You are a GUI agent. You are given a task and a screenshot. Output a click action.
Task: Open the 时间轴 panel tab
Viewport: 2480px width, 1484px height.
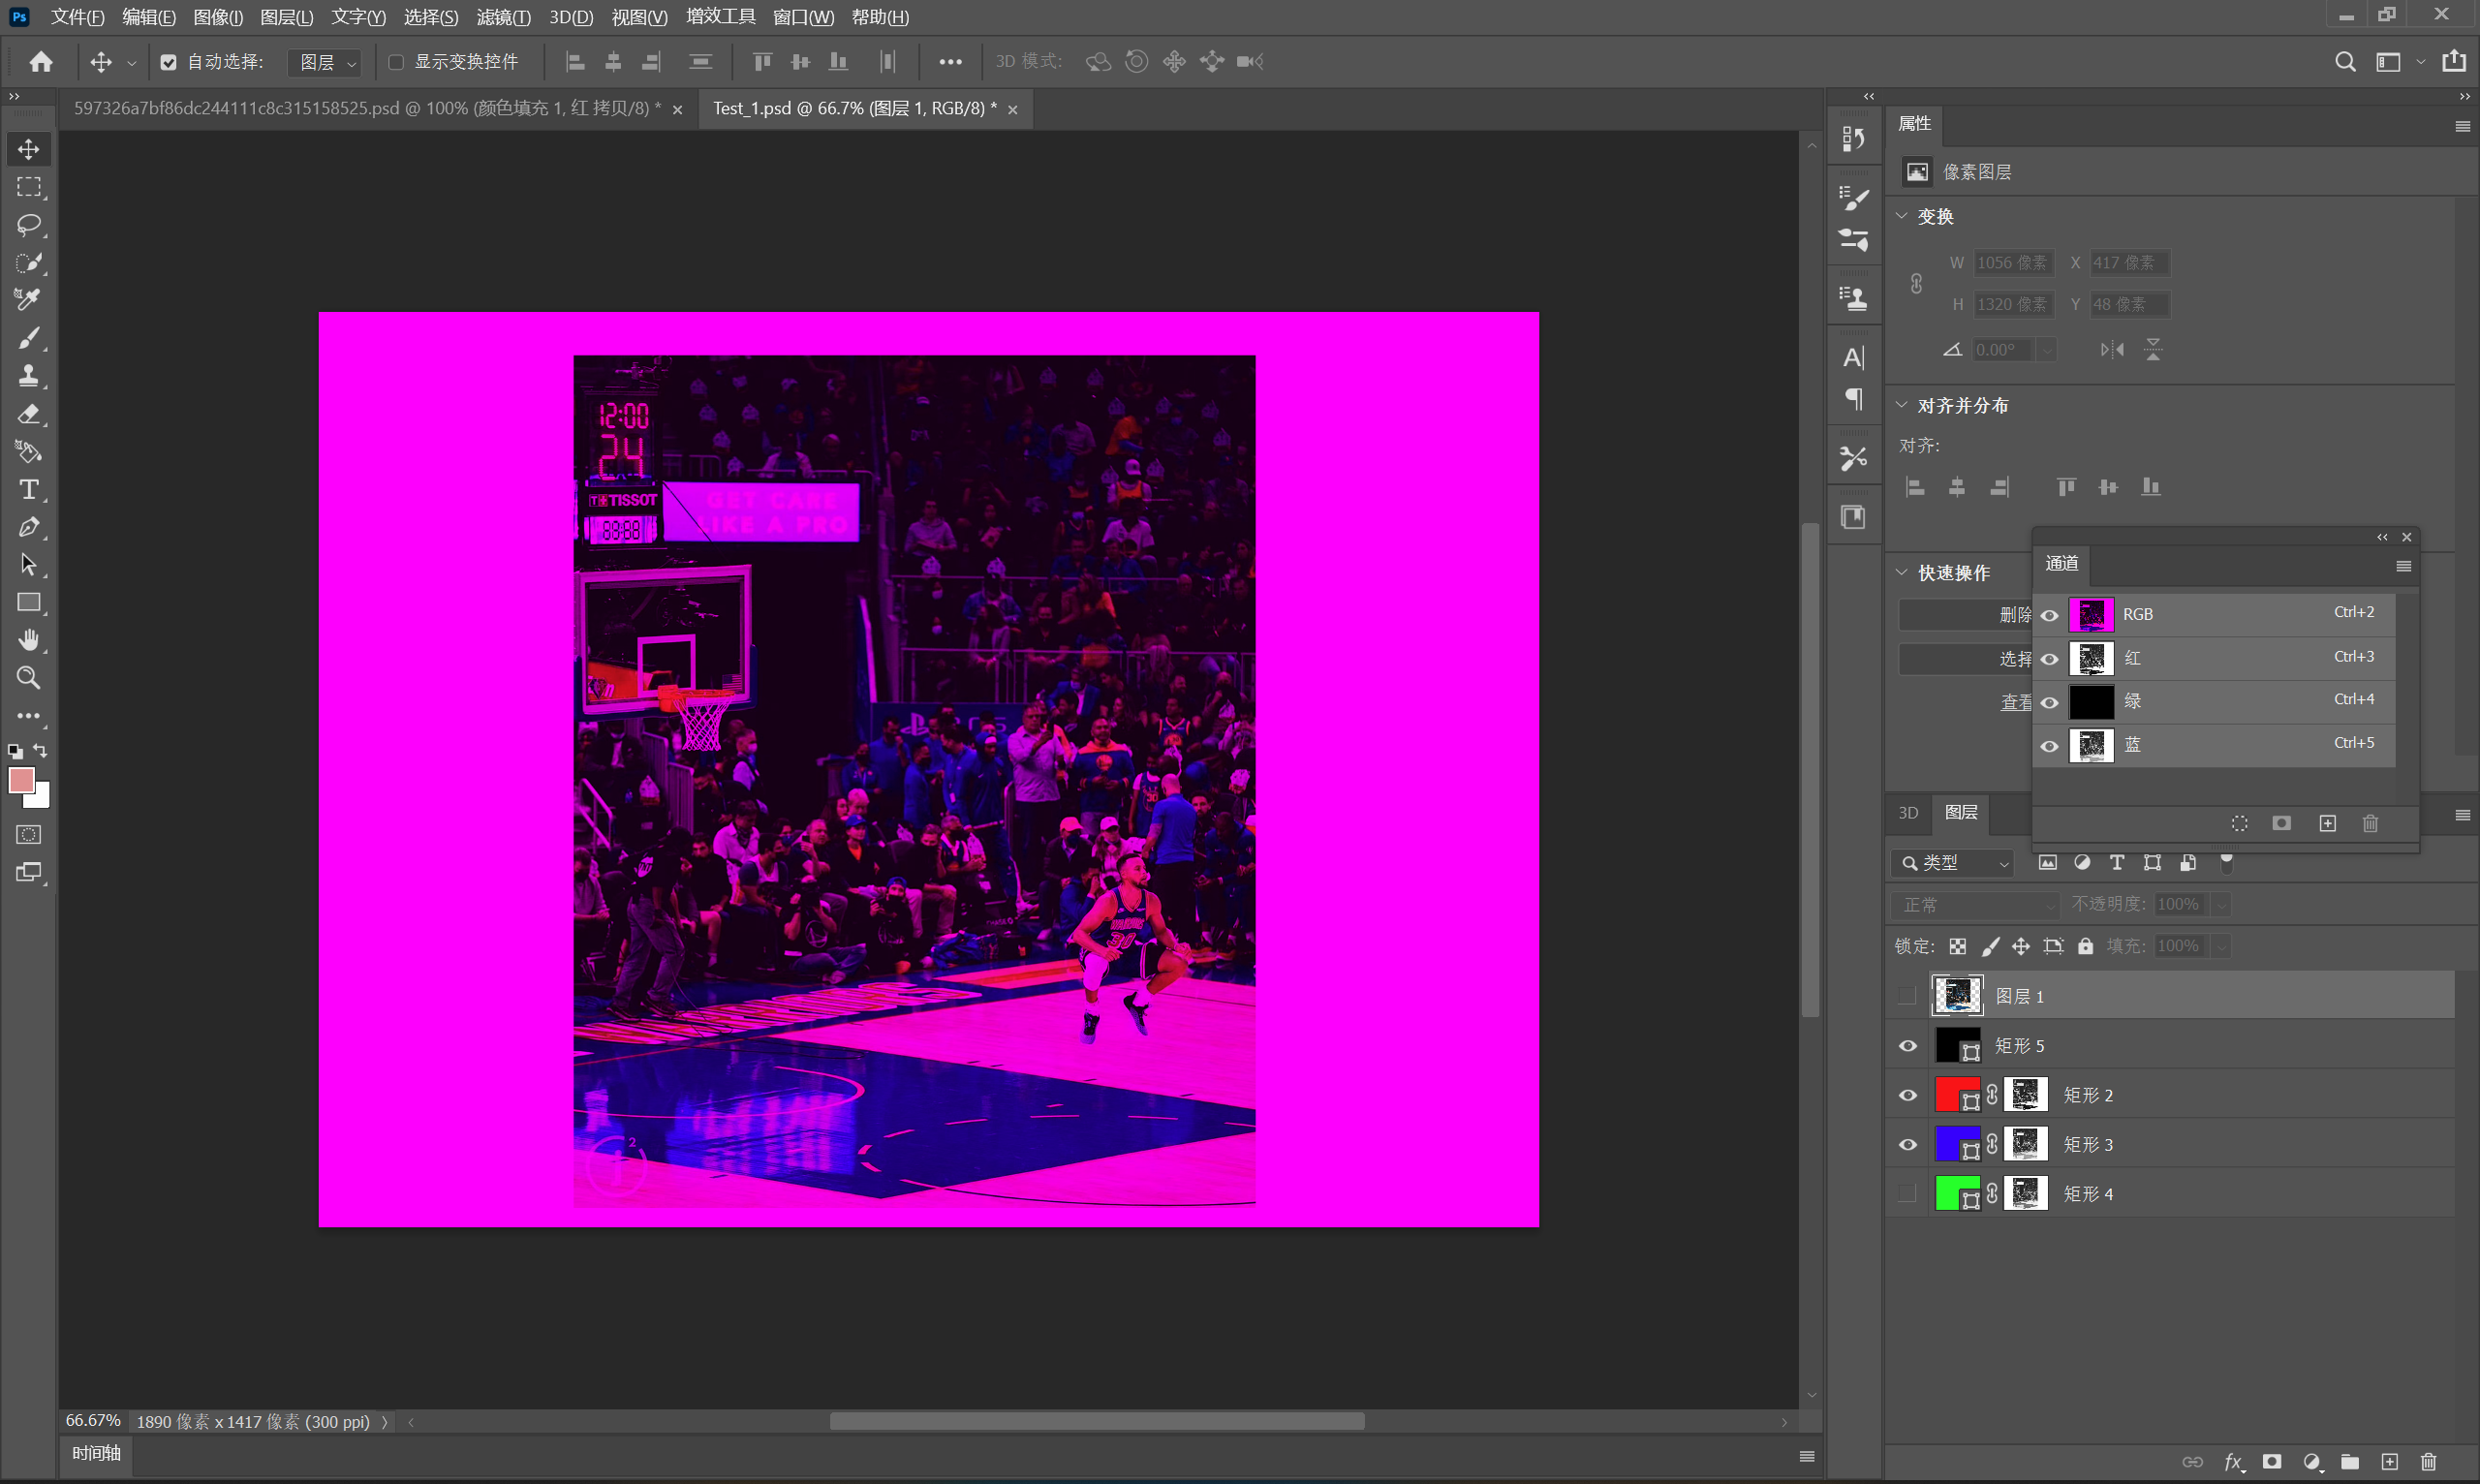point(96,1453)
